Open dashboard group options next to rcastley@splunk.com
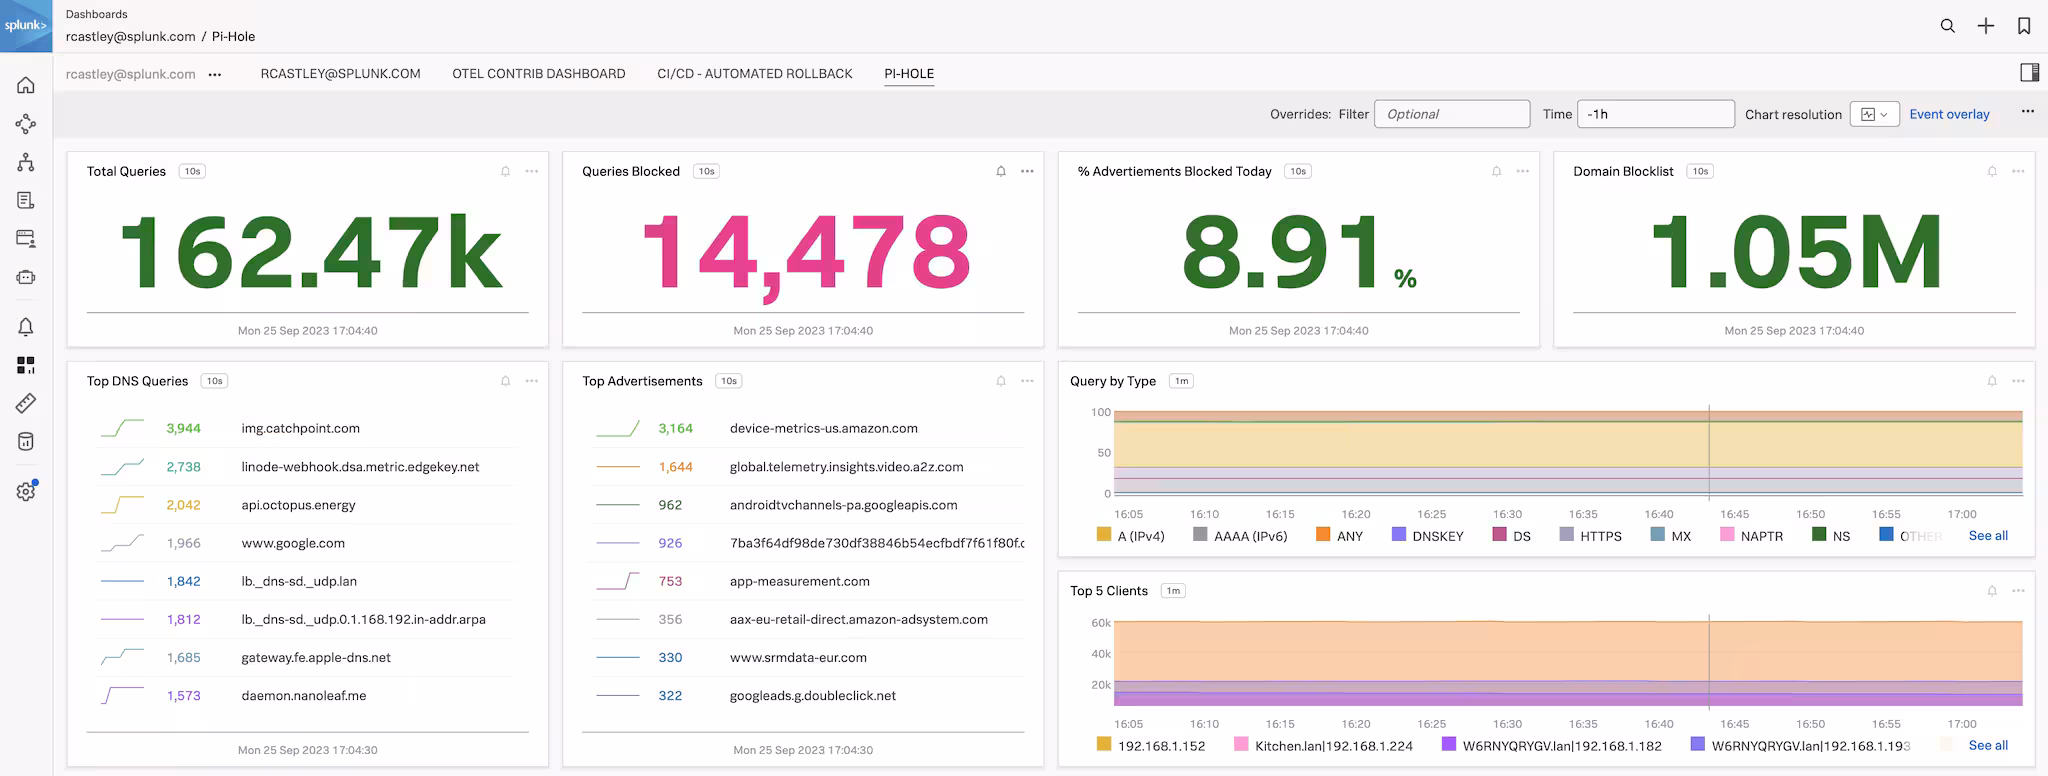 pos(215,74)
